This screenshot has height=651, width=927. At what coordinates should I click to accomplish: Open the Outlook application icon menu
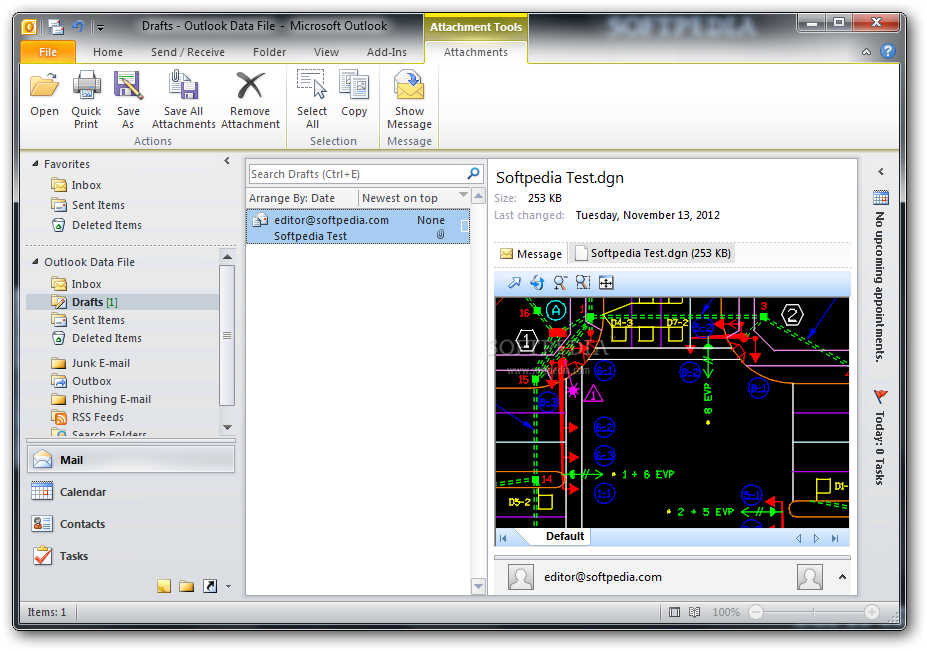[29, 27]
